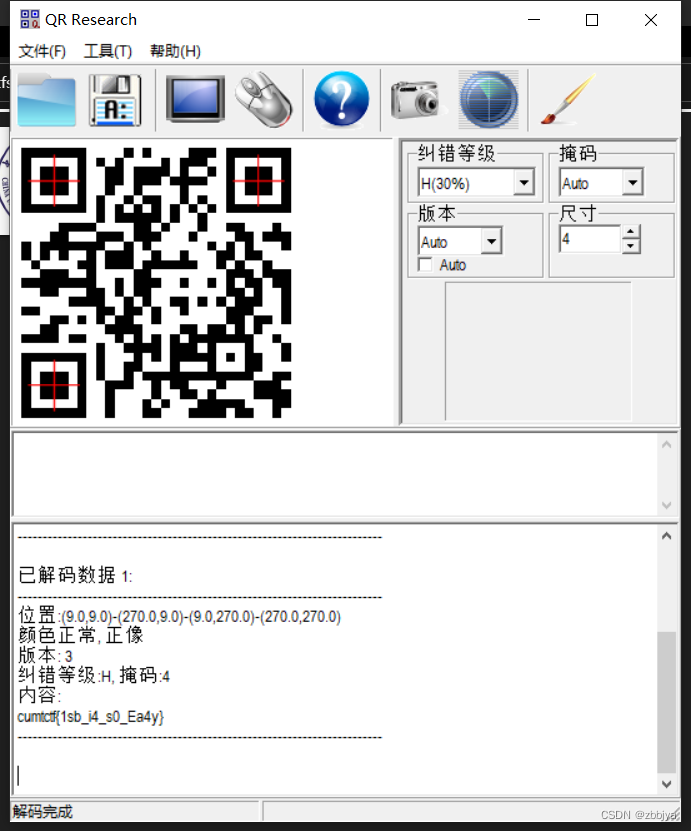
Task: Click inside the empty text input area
Action: [335, 474]
